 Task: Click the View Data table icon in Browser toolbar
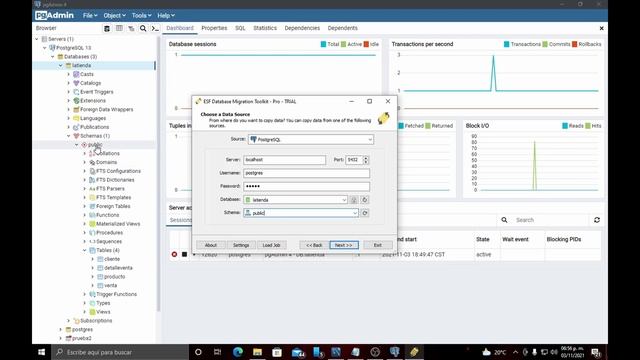(x=119, y=28)
